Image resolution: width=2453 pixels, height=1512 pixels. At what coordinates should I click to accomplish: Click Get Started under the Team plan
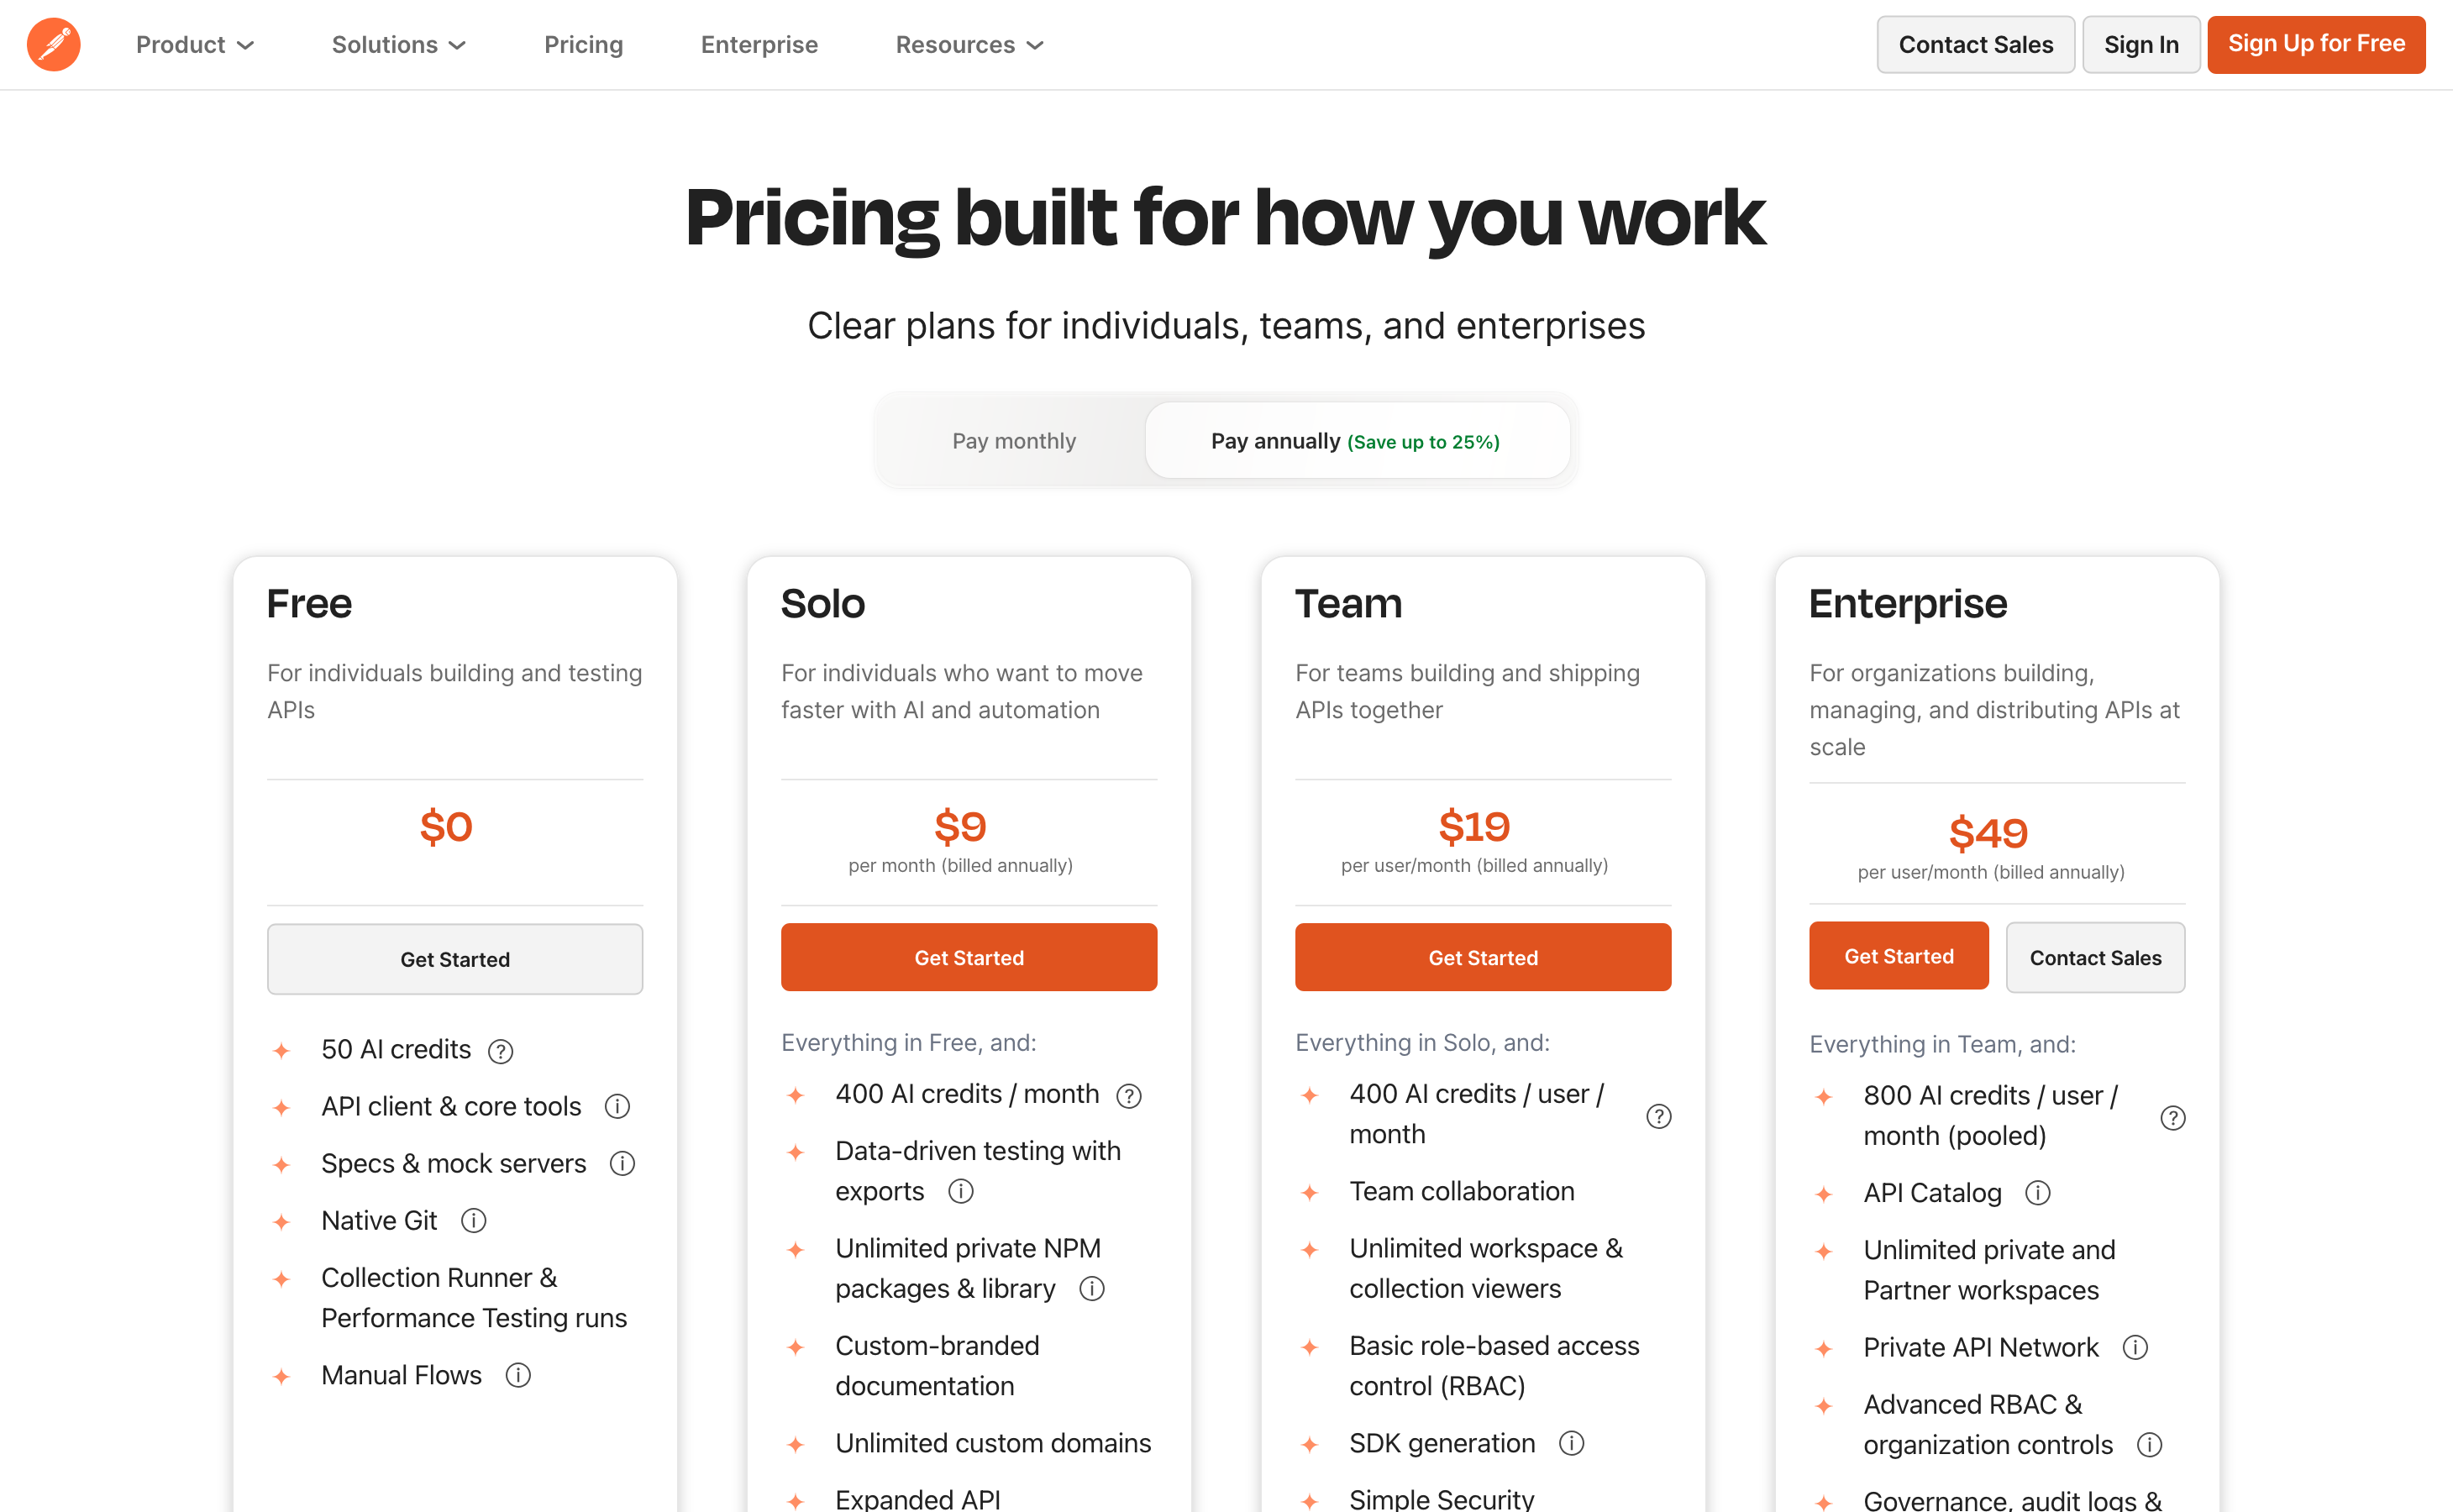[1483, 957]
